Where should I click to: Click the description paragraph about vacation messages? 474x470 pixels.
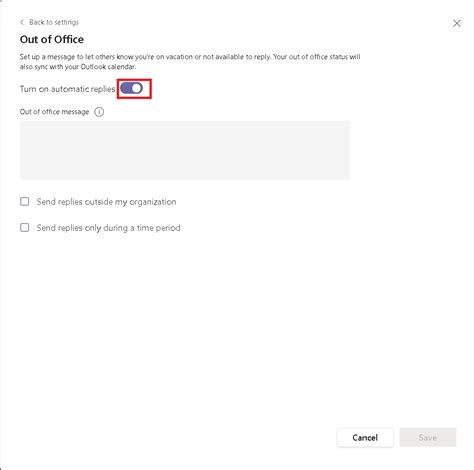(190, 62)
